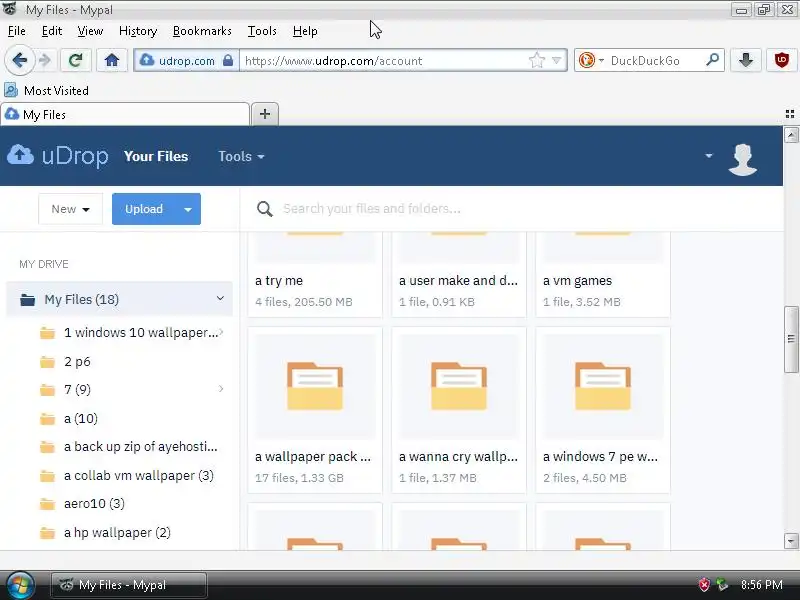Viewport: 800px width, 600px height.
Task: Click the page scrollbar down arrow
Action: pos(791,541)
